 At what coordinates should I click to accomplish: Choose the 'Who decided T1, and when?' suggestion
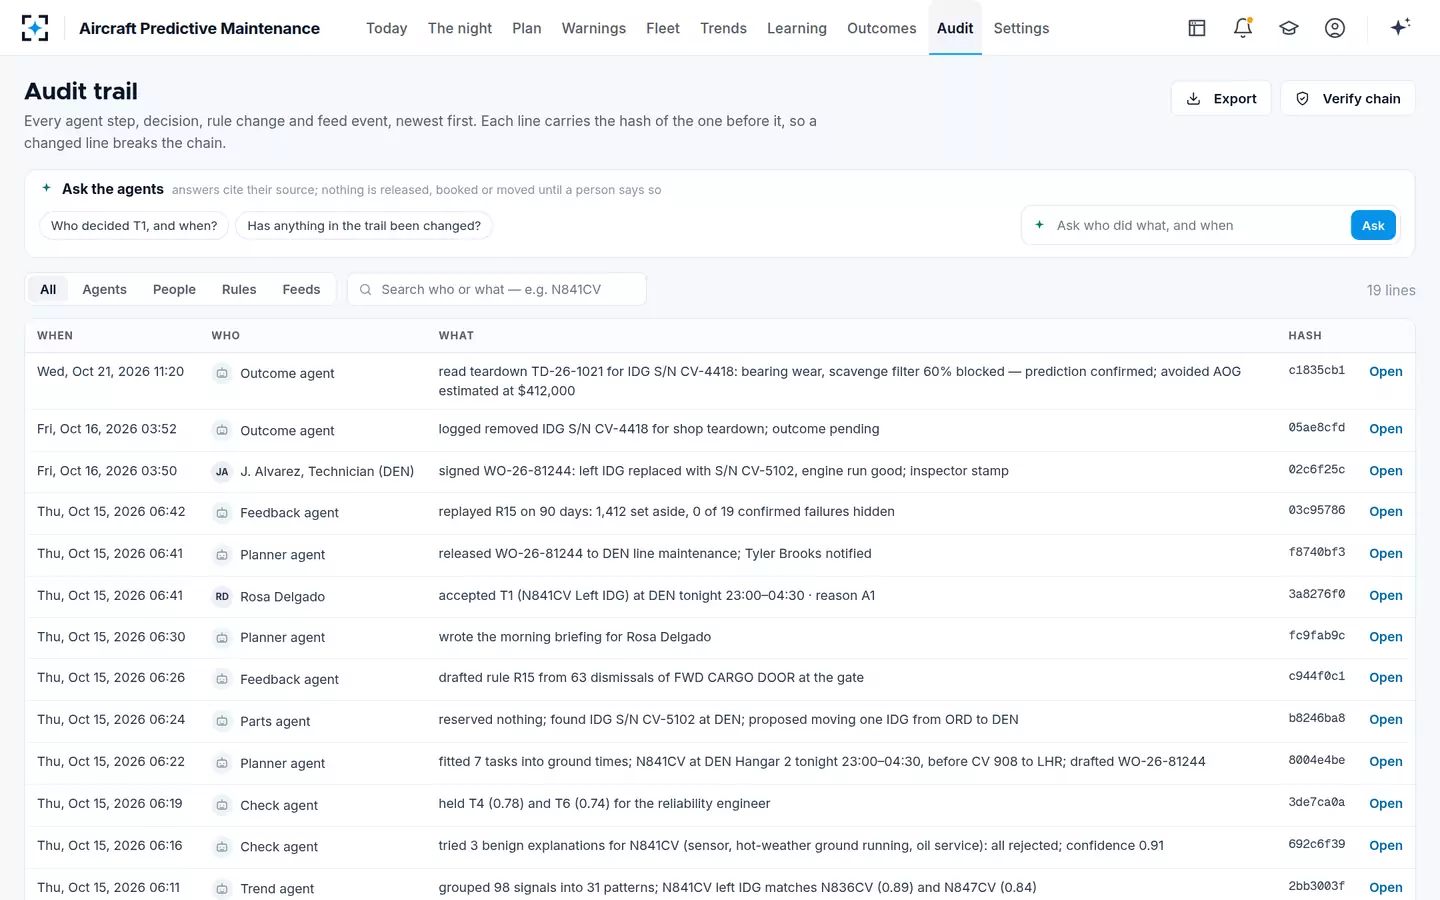click(134, 226)
